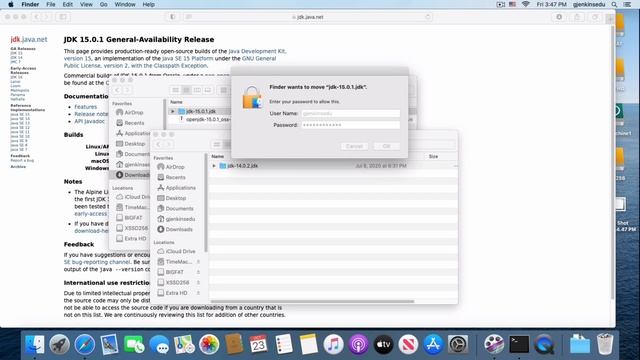
Task: Open Maps app in the Dock
Action: tap(184, 344)
